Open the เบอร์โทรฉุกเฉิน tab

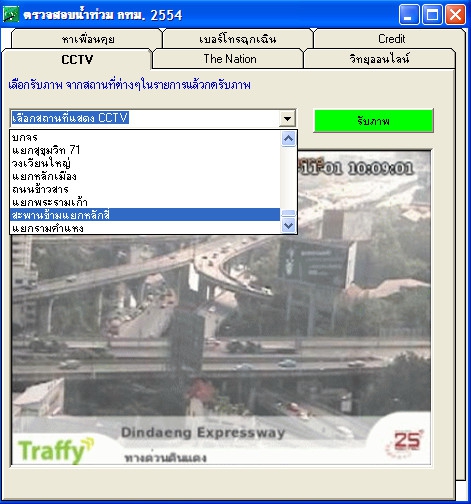[238, 39]
